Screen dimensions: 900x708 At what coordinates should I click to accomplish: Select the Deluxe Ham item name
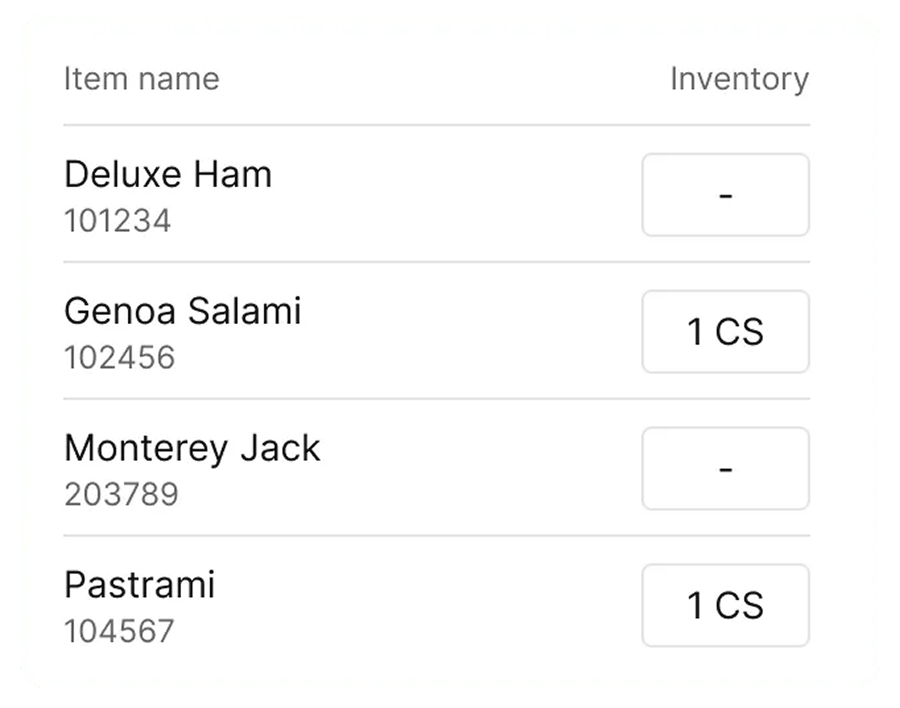(168, 174)
